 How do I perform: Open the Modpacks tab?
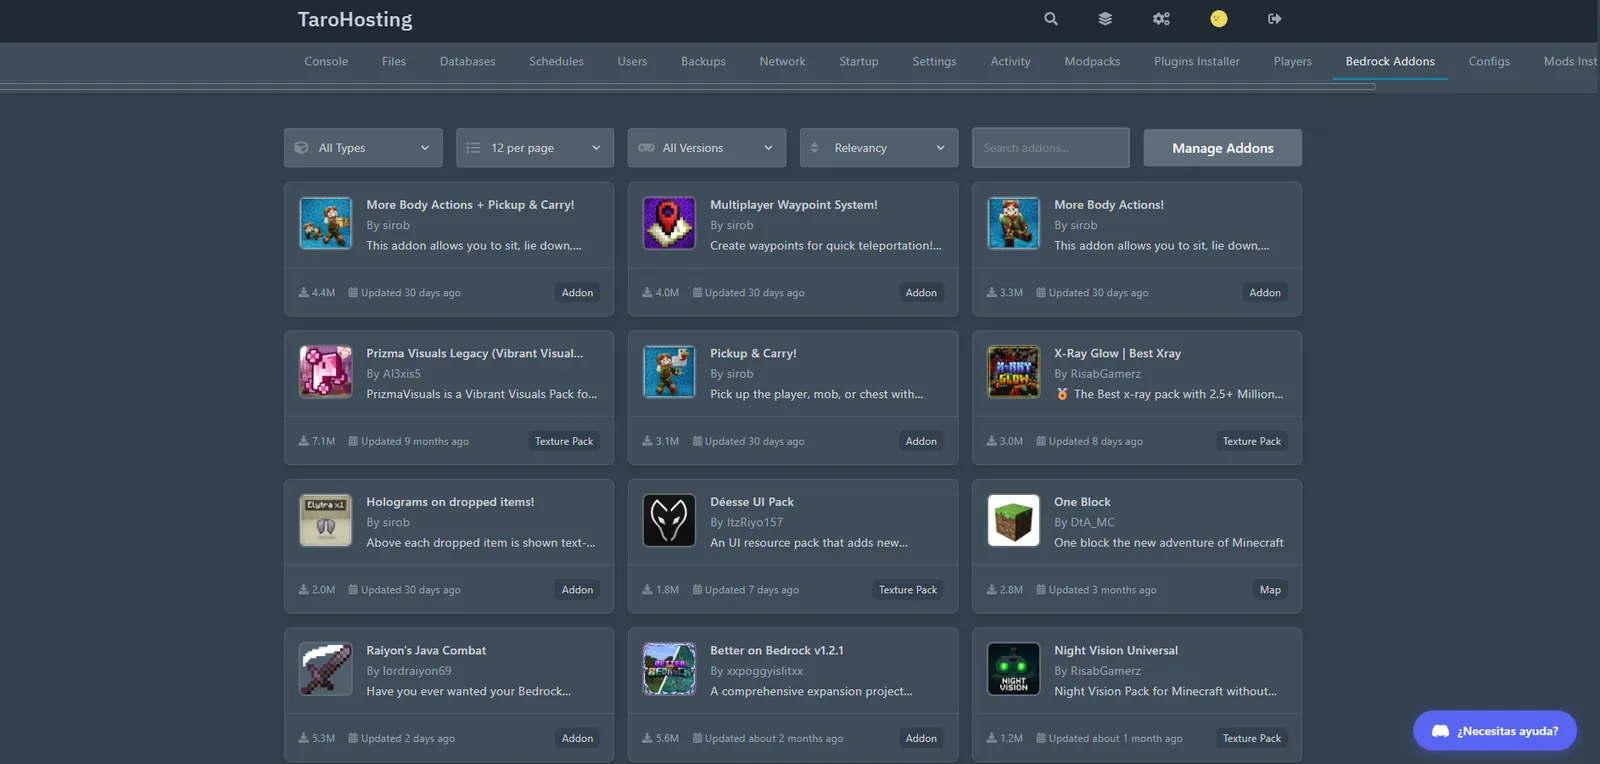pyautogui.click(x=1092, y=61)
